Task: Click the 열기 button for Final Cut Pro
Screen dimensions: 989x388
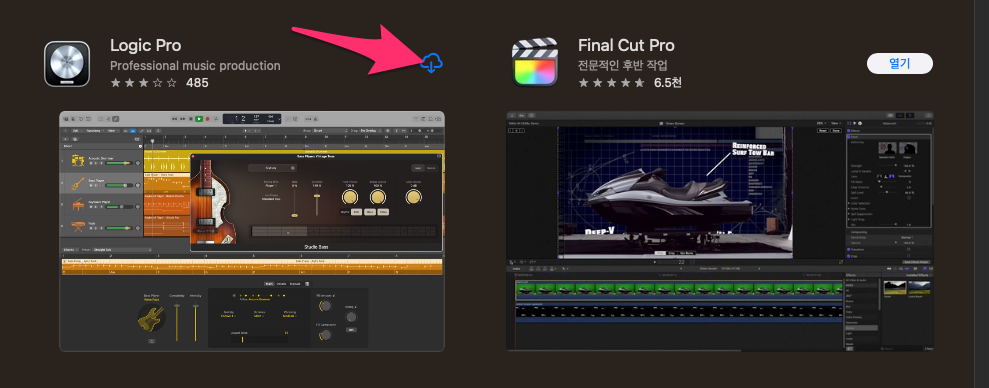Action: (x=899, y=64)
